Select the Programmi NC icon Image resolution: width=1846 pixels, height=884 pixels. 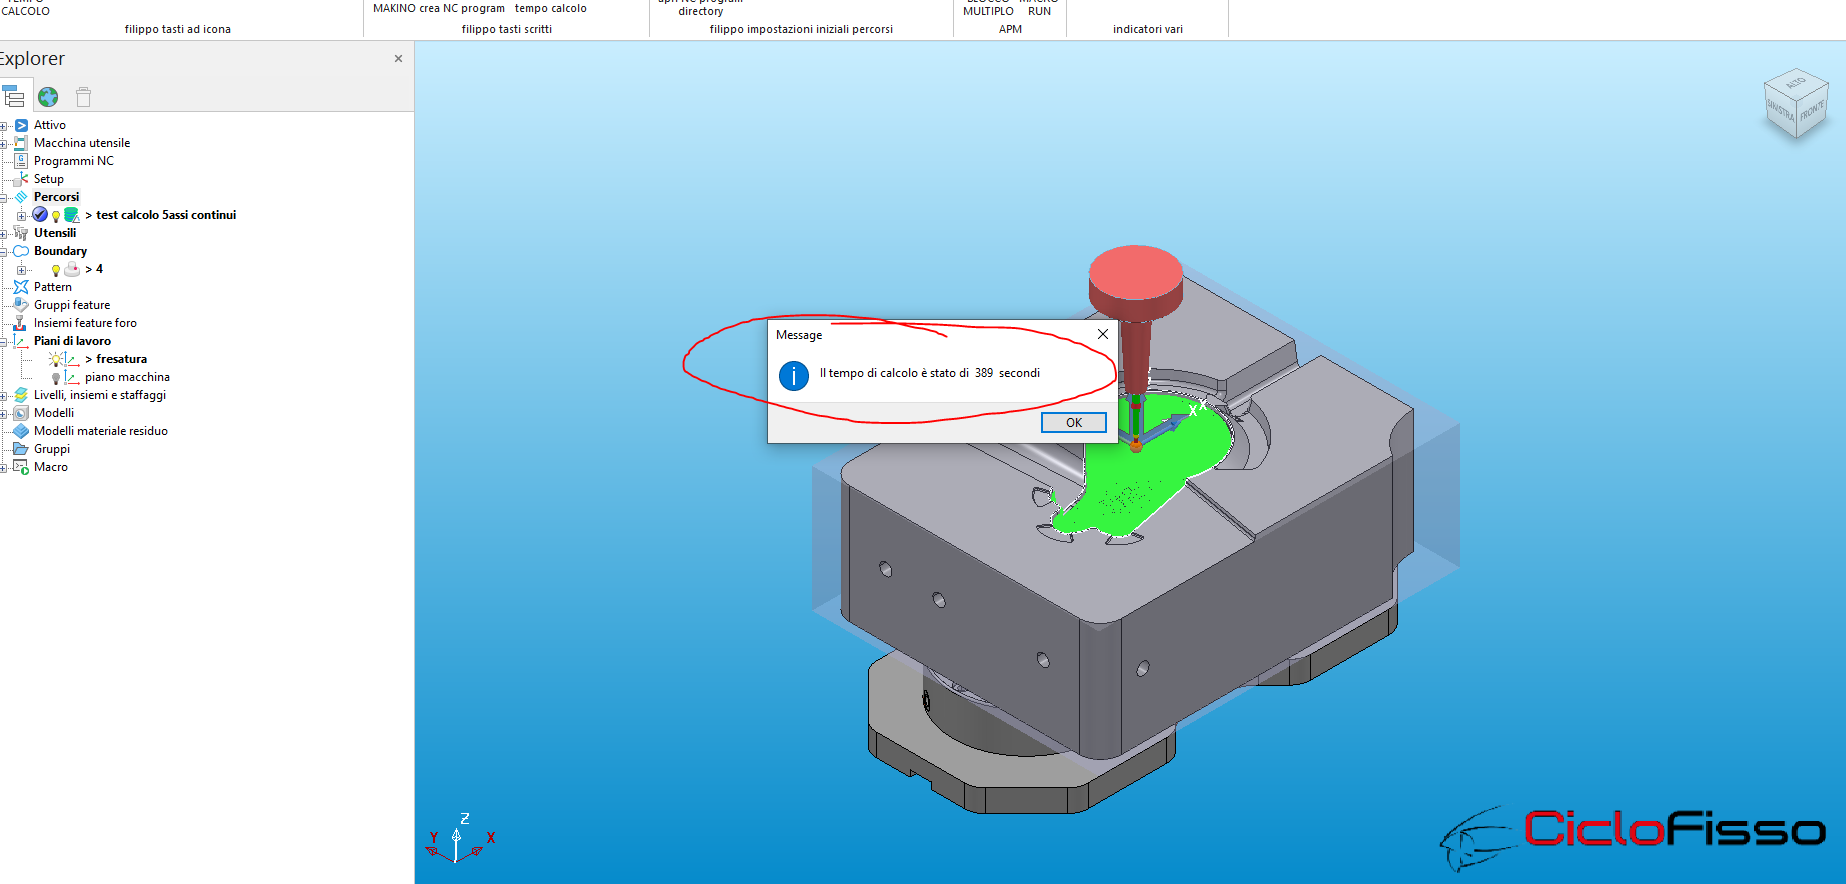click(x=21, y=161)
